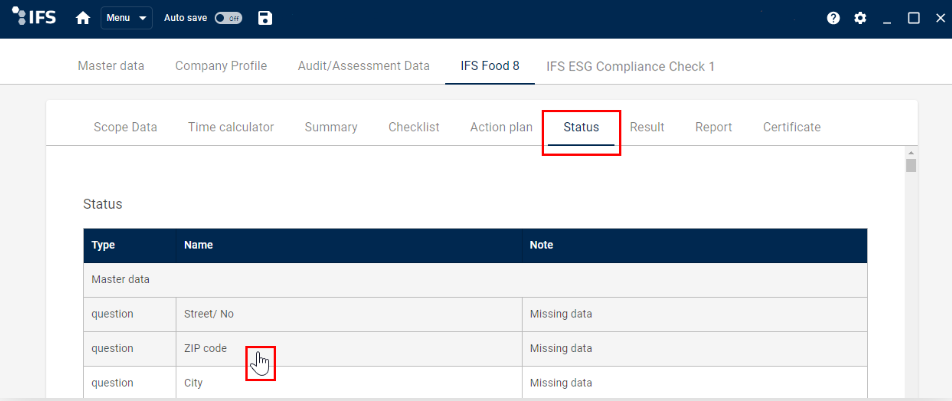Image resolution: width=952 pixels, height=401 pixels.
Task: Open IFS ESG Compliance Check 1 tab
Action: pos(630,66)
